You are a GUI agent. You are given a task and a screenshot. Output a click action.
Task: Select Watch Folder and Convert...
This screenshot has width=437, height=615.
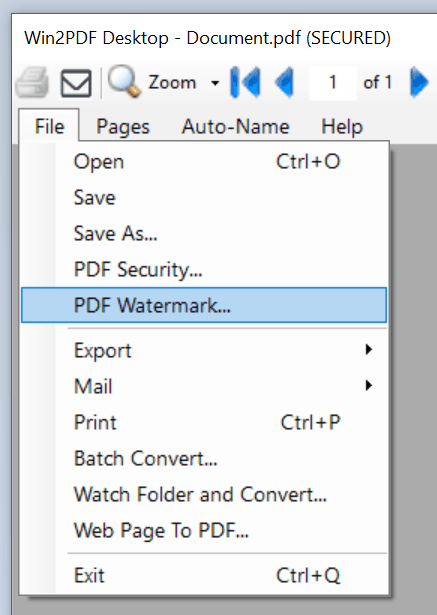point(204,495)
